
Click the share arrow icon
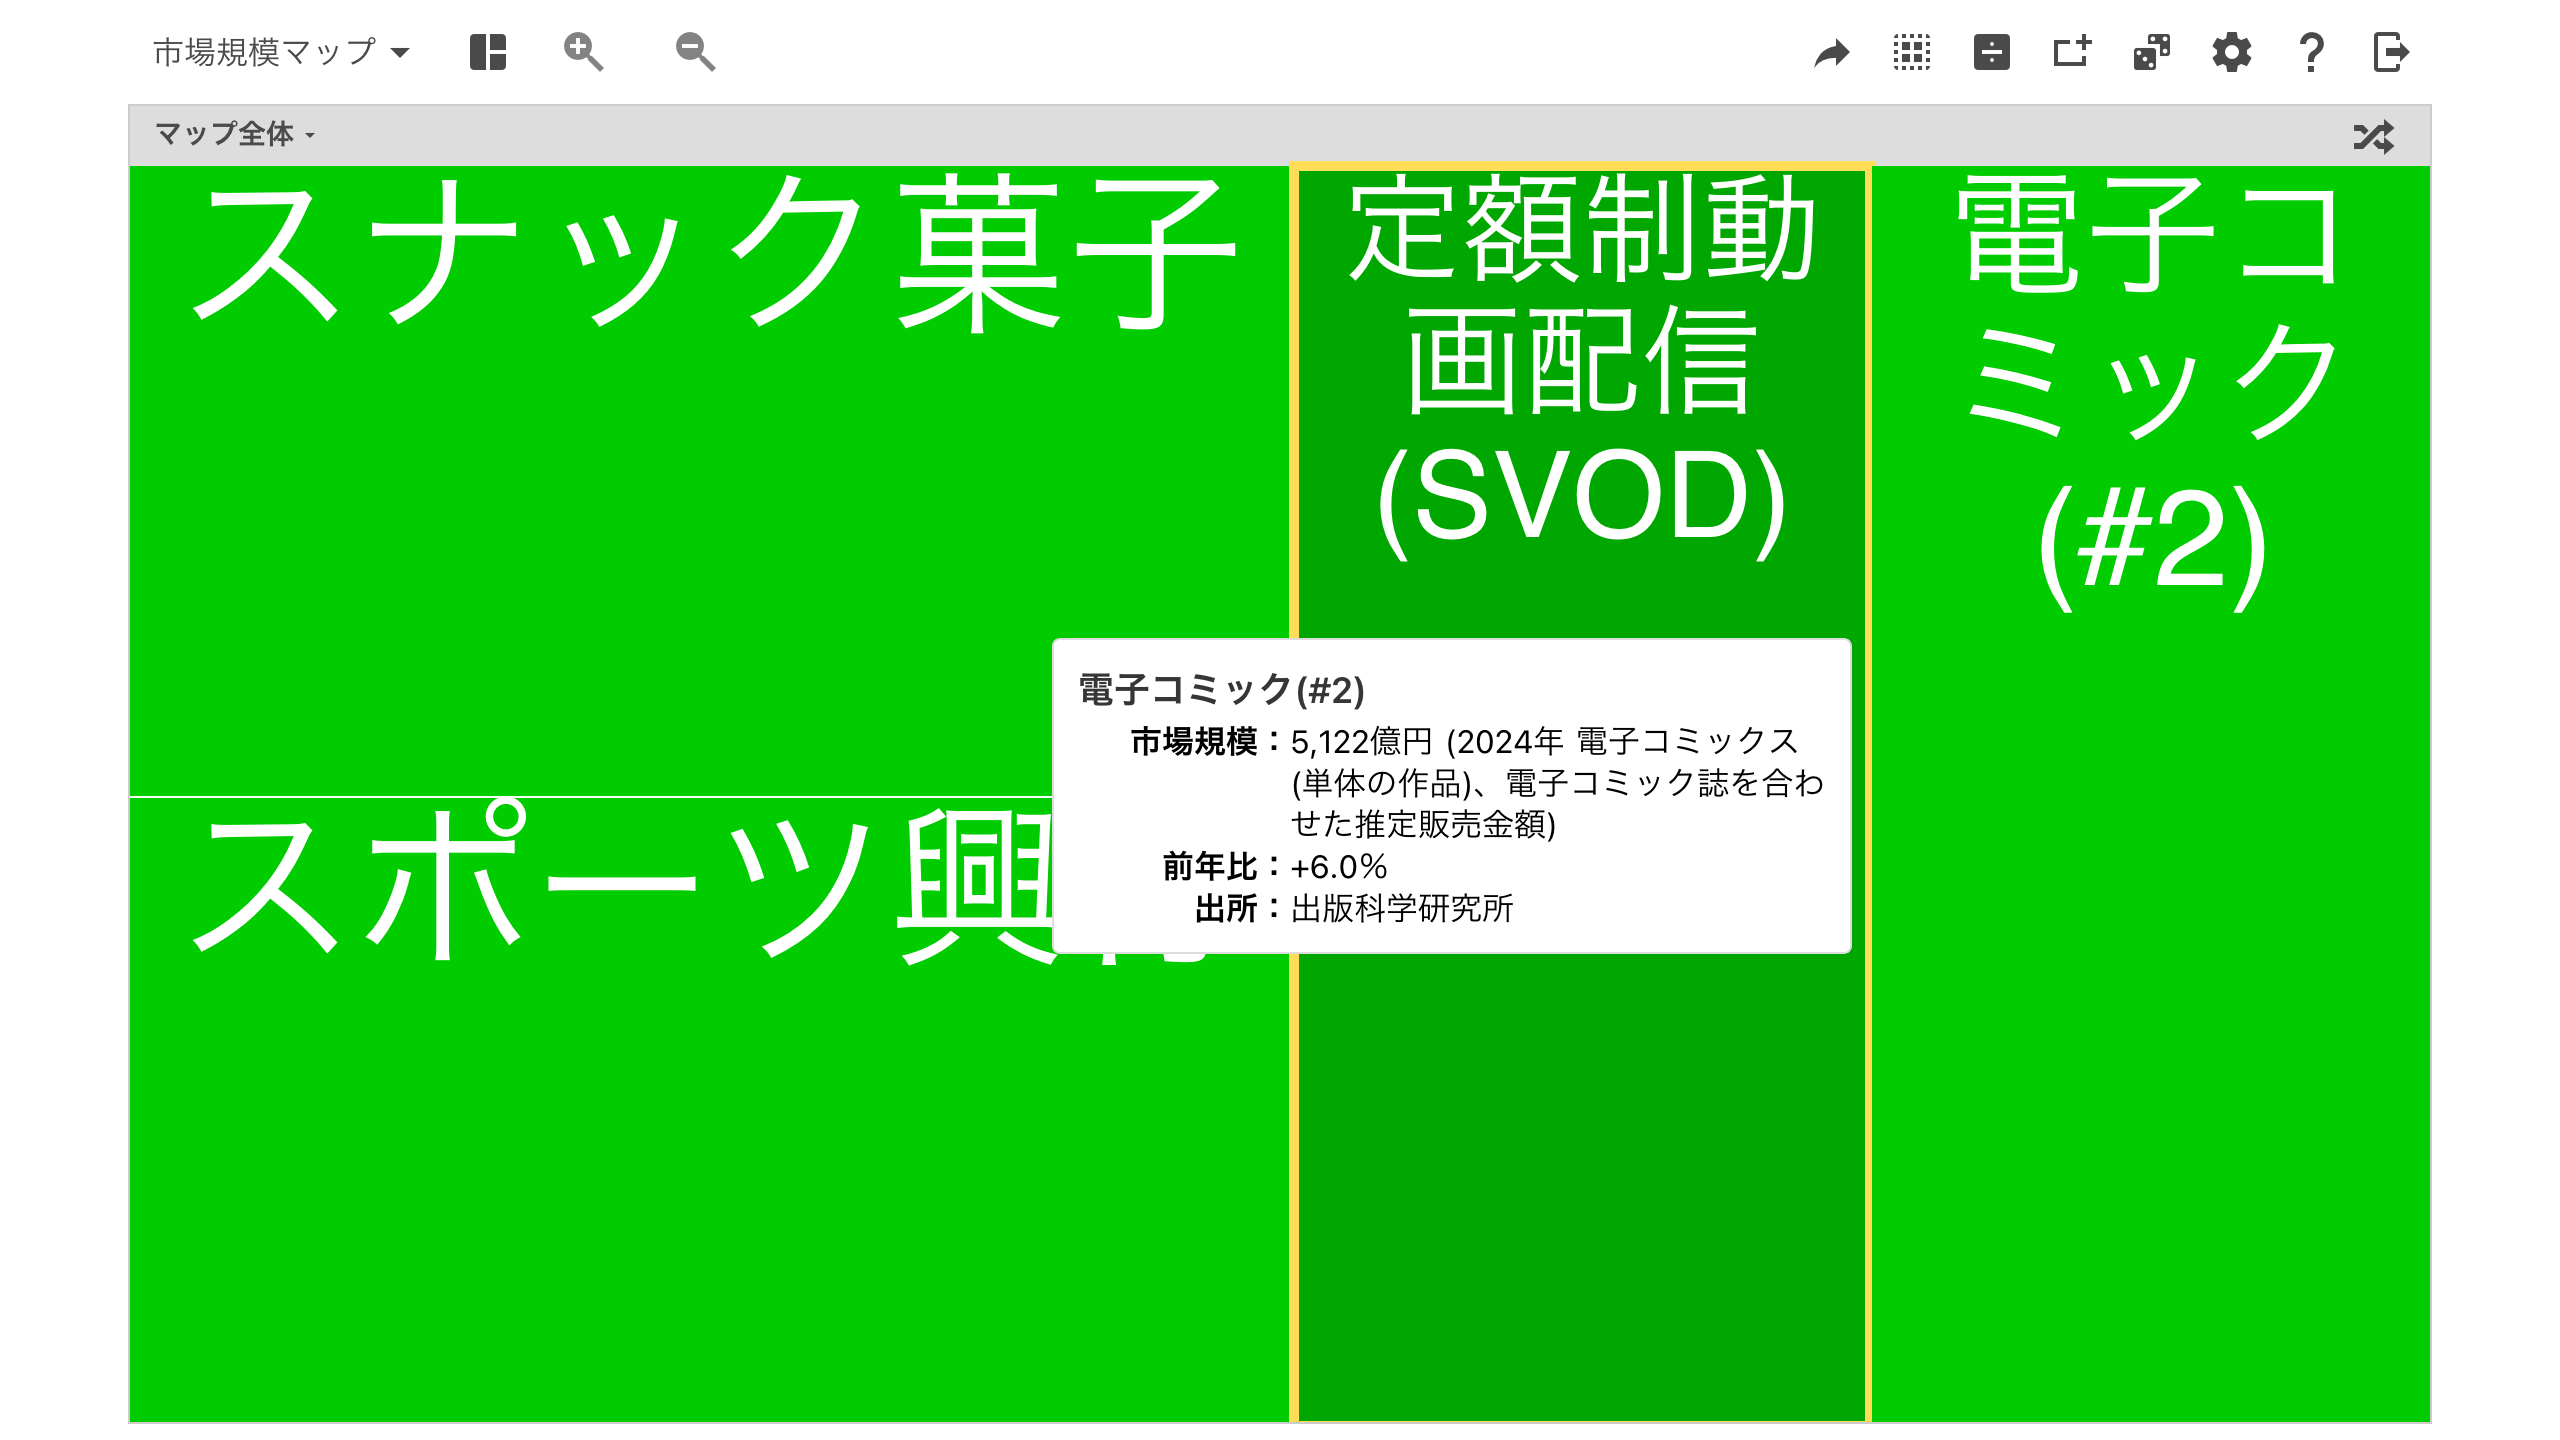coord(1832,52)
